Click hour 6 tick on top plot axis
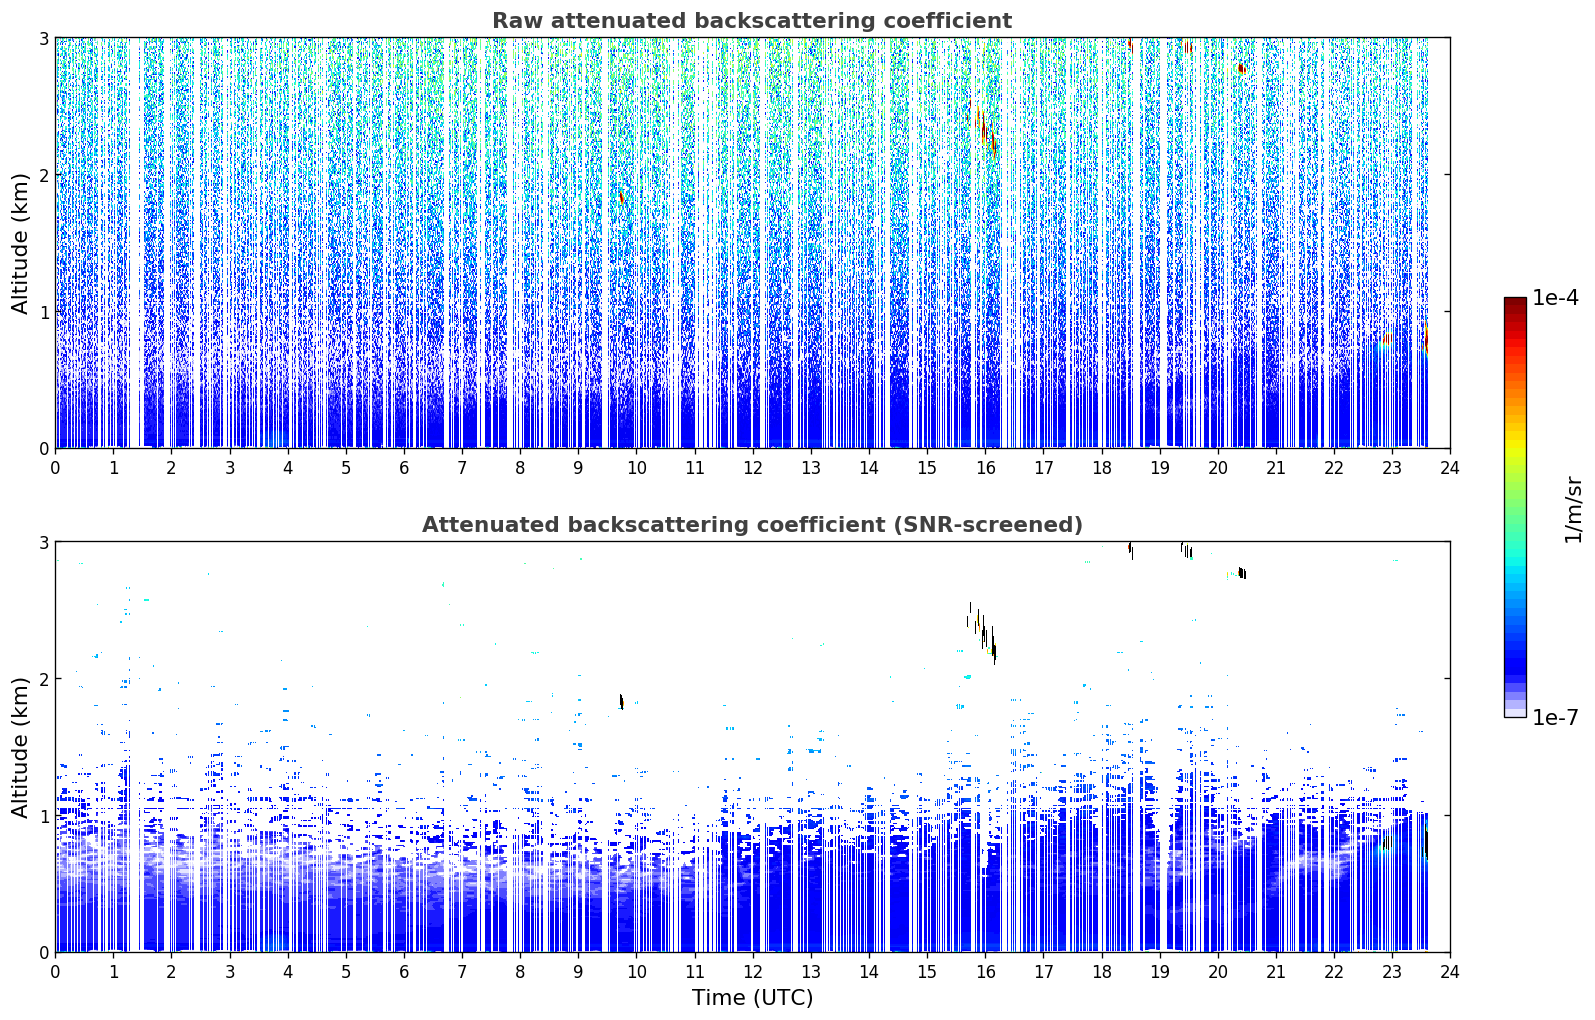The width and height of the screenshot is (1595, 1020). tap(404, 468)
